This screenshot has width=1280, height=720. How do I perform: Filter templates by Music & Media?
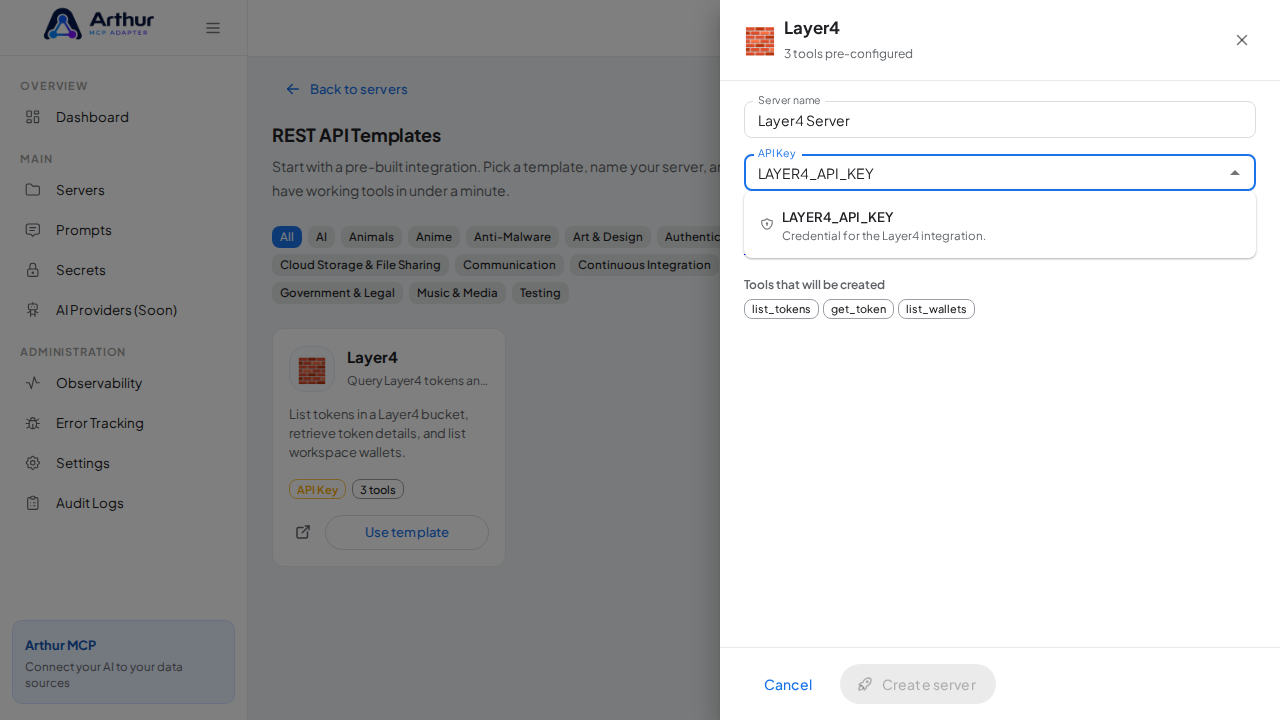click(457, 293)
